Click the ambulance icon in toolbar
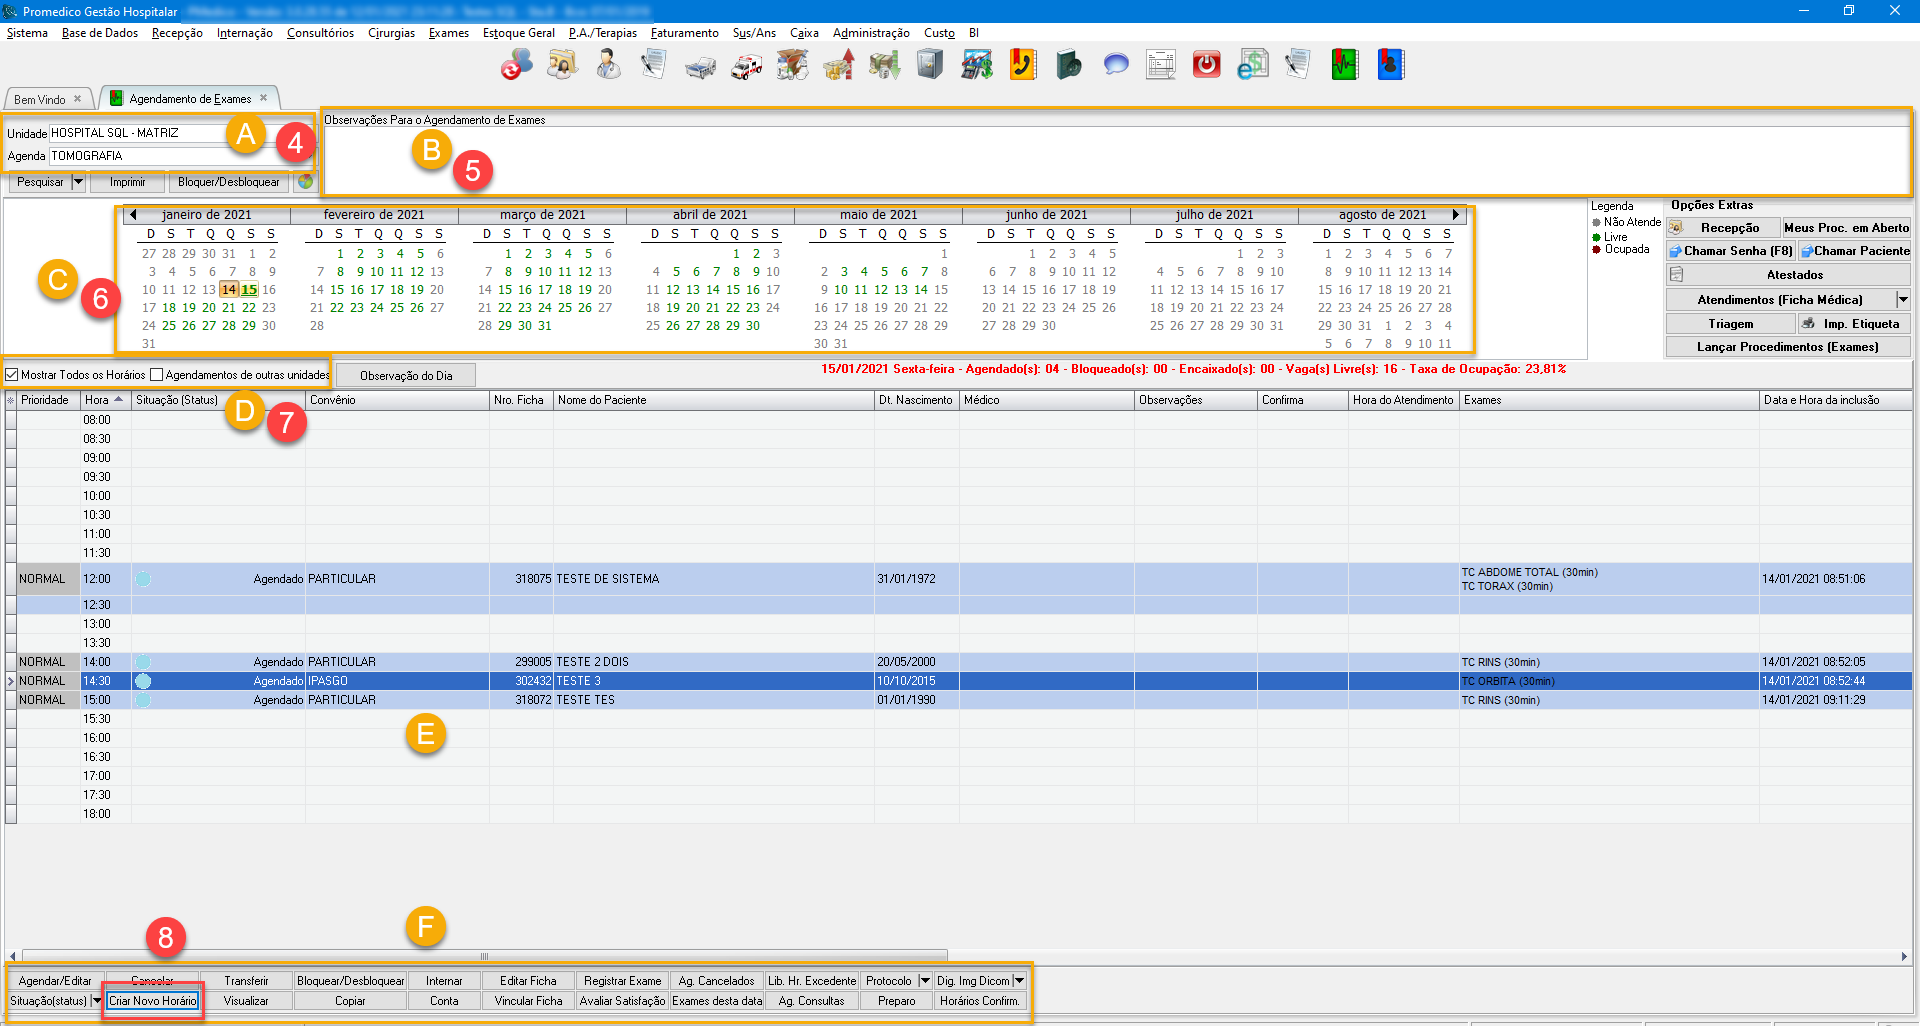This screenshot has height=1026, width=1920. click(x=746, y=66)
